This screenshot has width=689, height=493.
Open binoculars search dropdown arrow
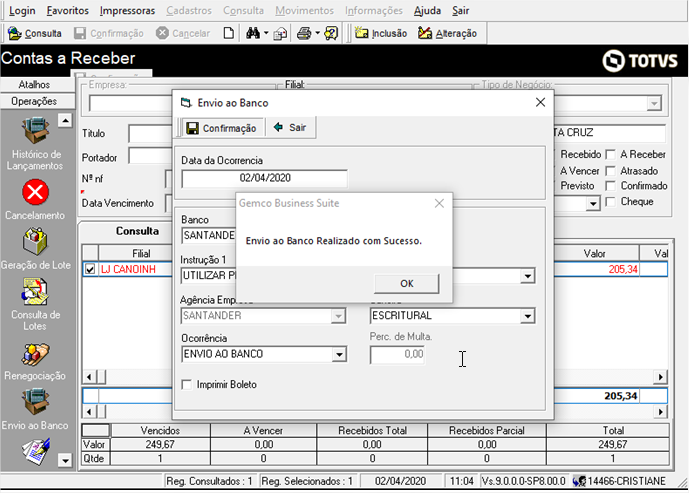pyautogui.click(x=266, y=33)
